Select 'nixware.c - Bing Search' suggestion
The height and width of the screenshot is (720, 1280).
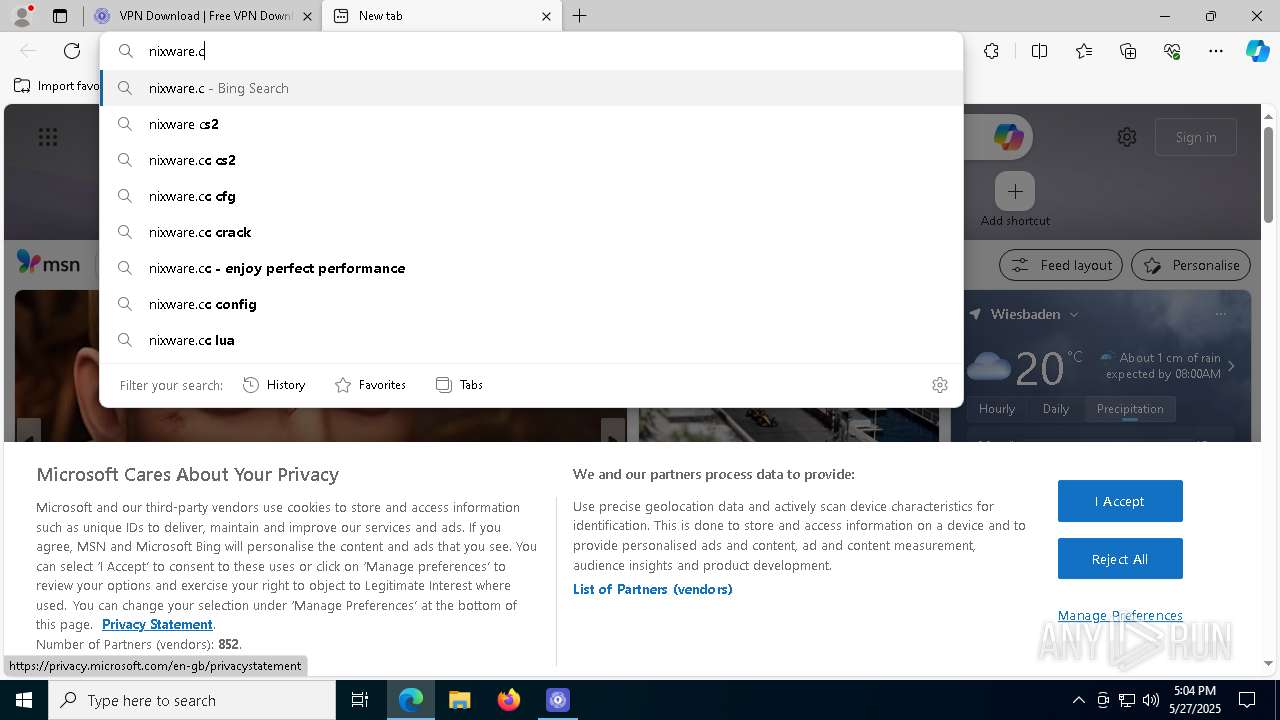click(532, 88)
